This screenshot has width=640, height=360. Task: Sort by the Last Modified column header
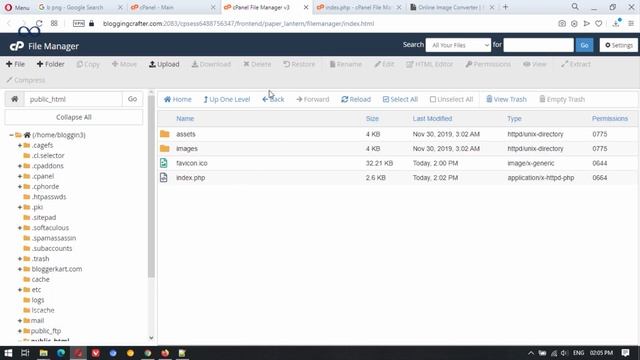(432, 119)
